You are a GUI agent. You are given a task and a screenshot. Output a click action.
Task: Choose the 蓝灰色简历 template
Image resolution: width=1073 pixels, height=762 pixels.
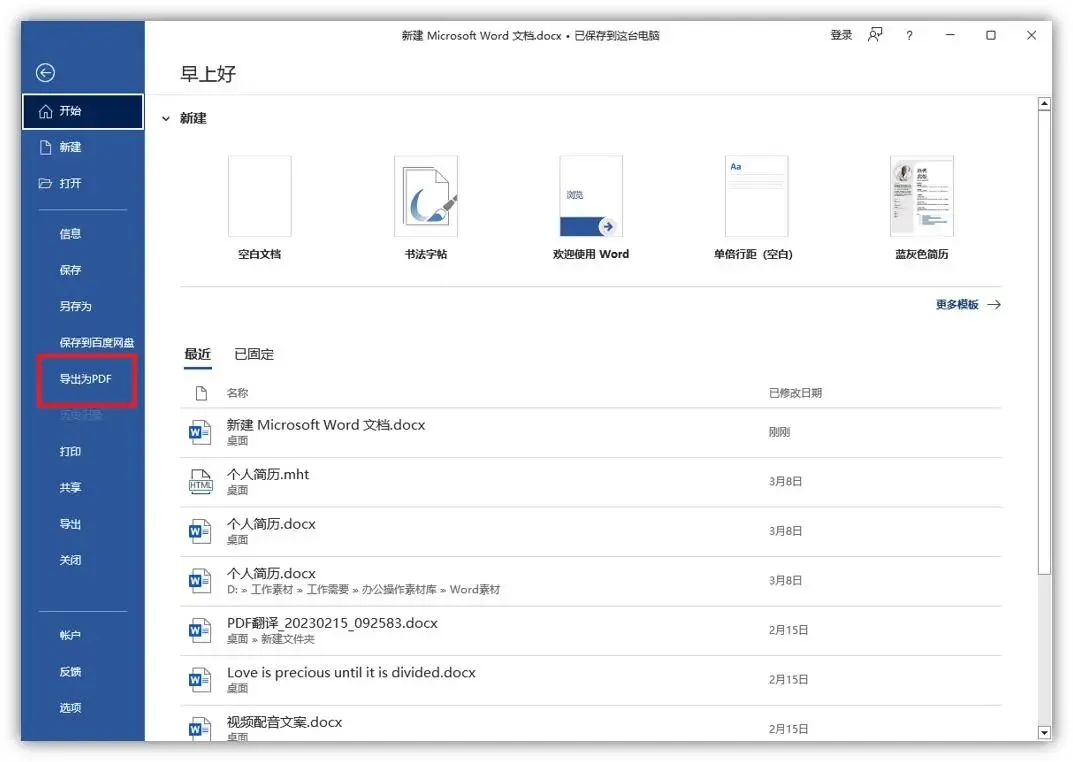[x=922, y=196]
